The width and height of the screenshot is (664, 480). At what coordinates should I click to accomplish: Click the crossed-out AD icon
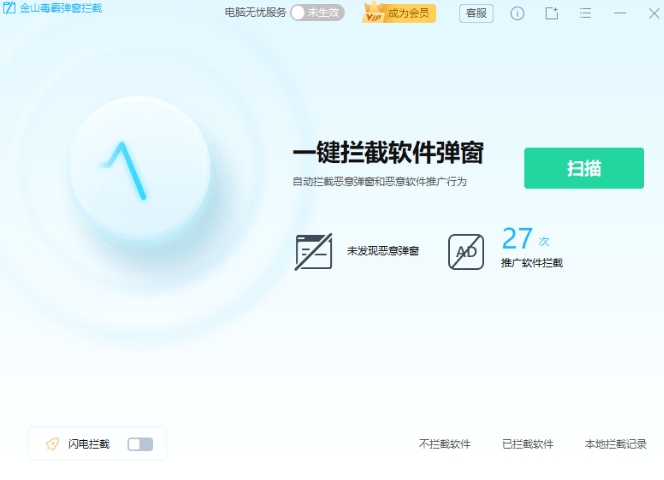466,252
